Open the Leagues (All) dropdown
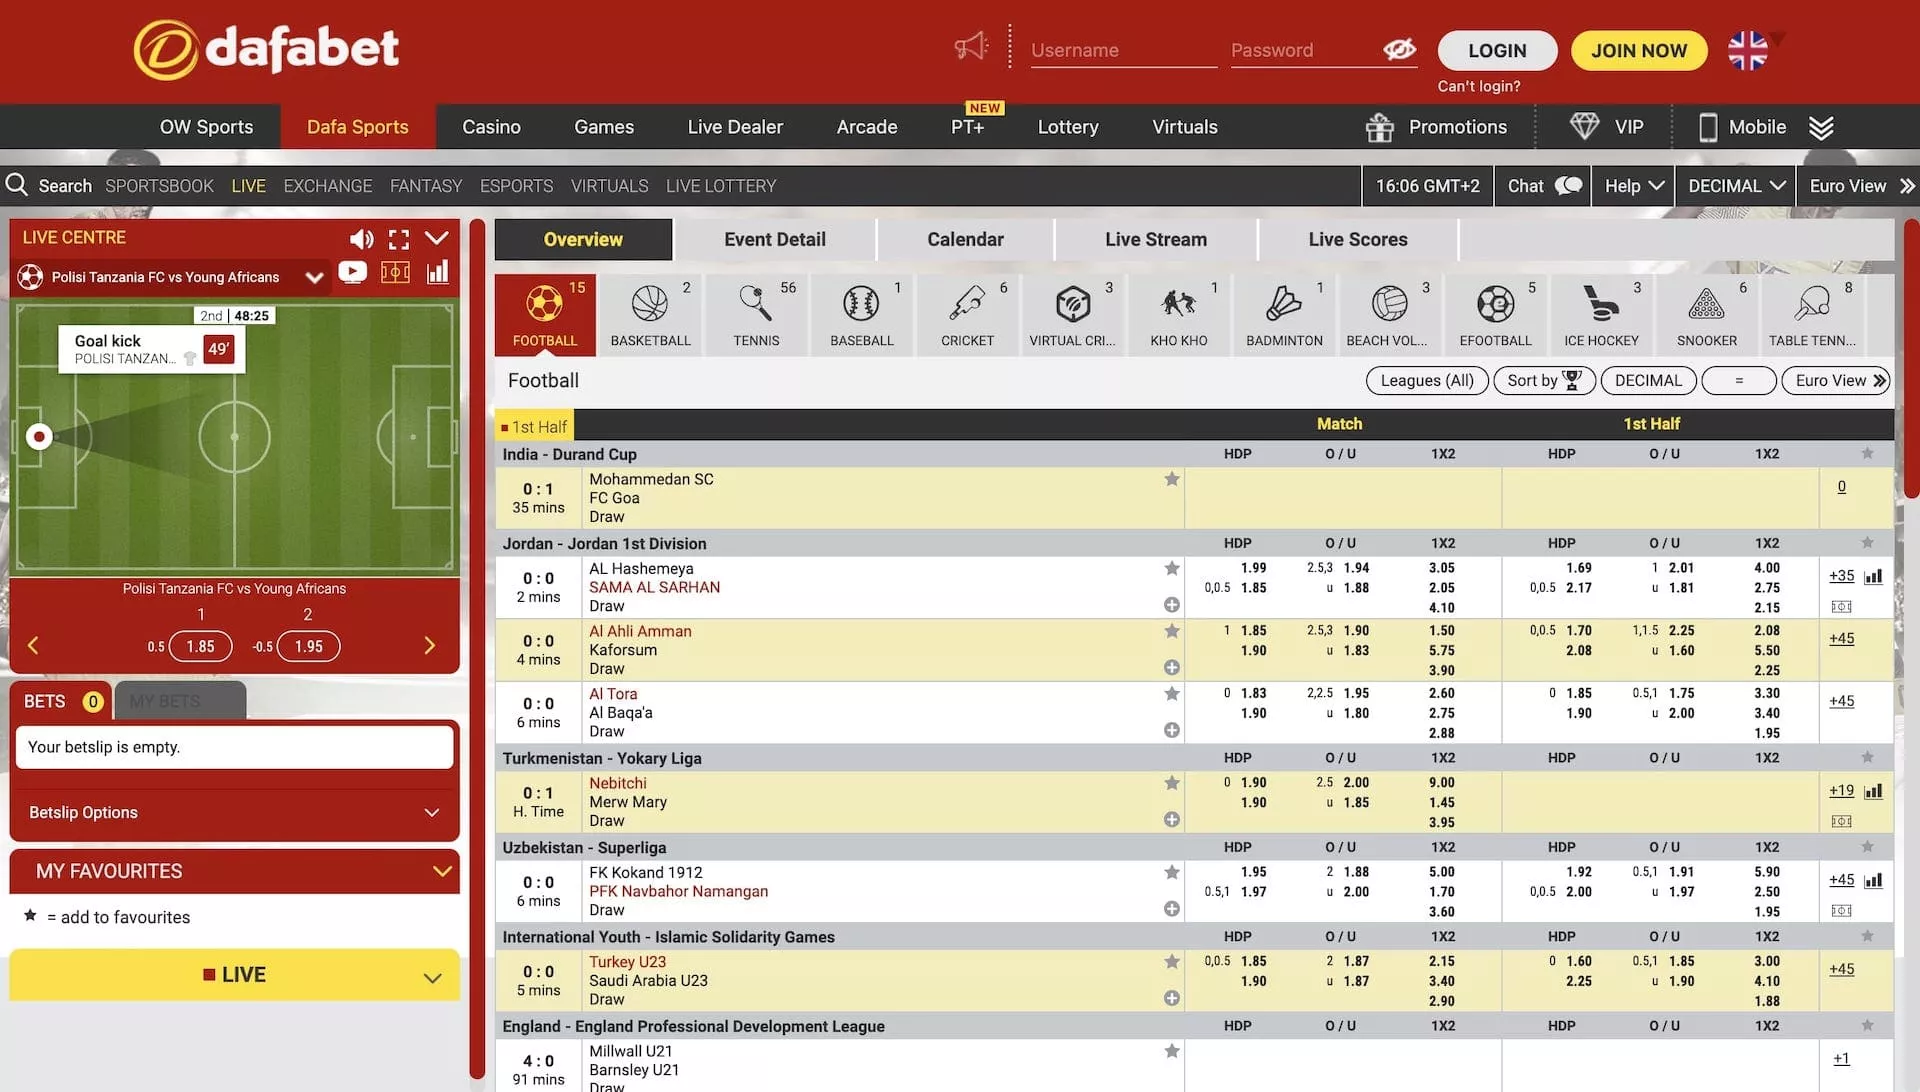 point(1426,381)
